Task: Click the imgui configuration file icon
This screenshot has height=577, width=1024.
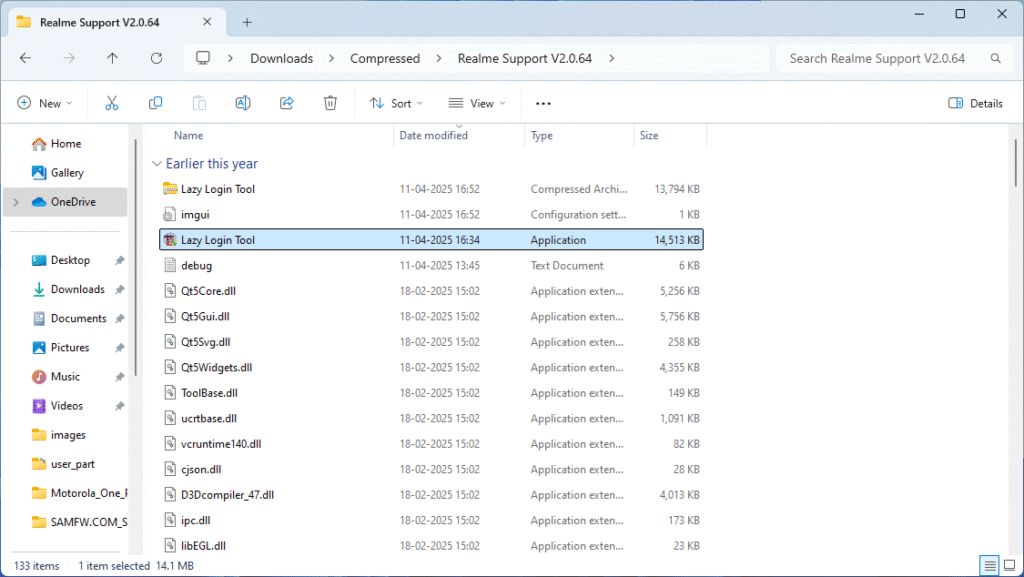Action: pos(170,214)
